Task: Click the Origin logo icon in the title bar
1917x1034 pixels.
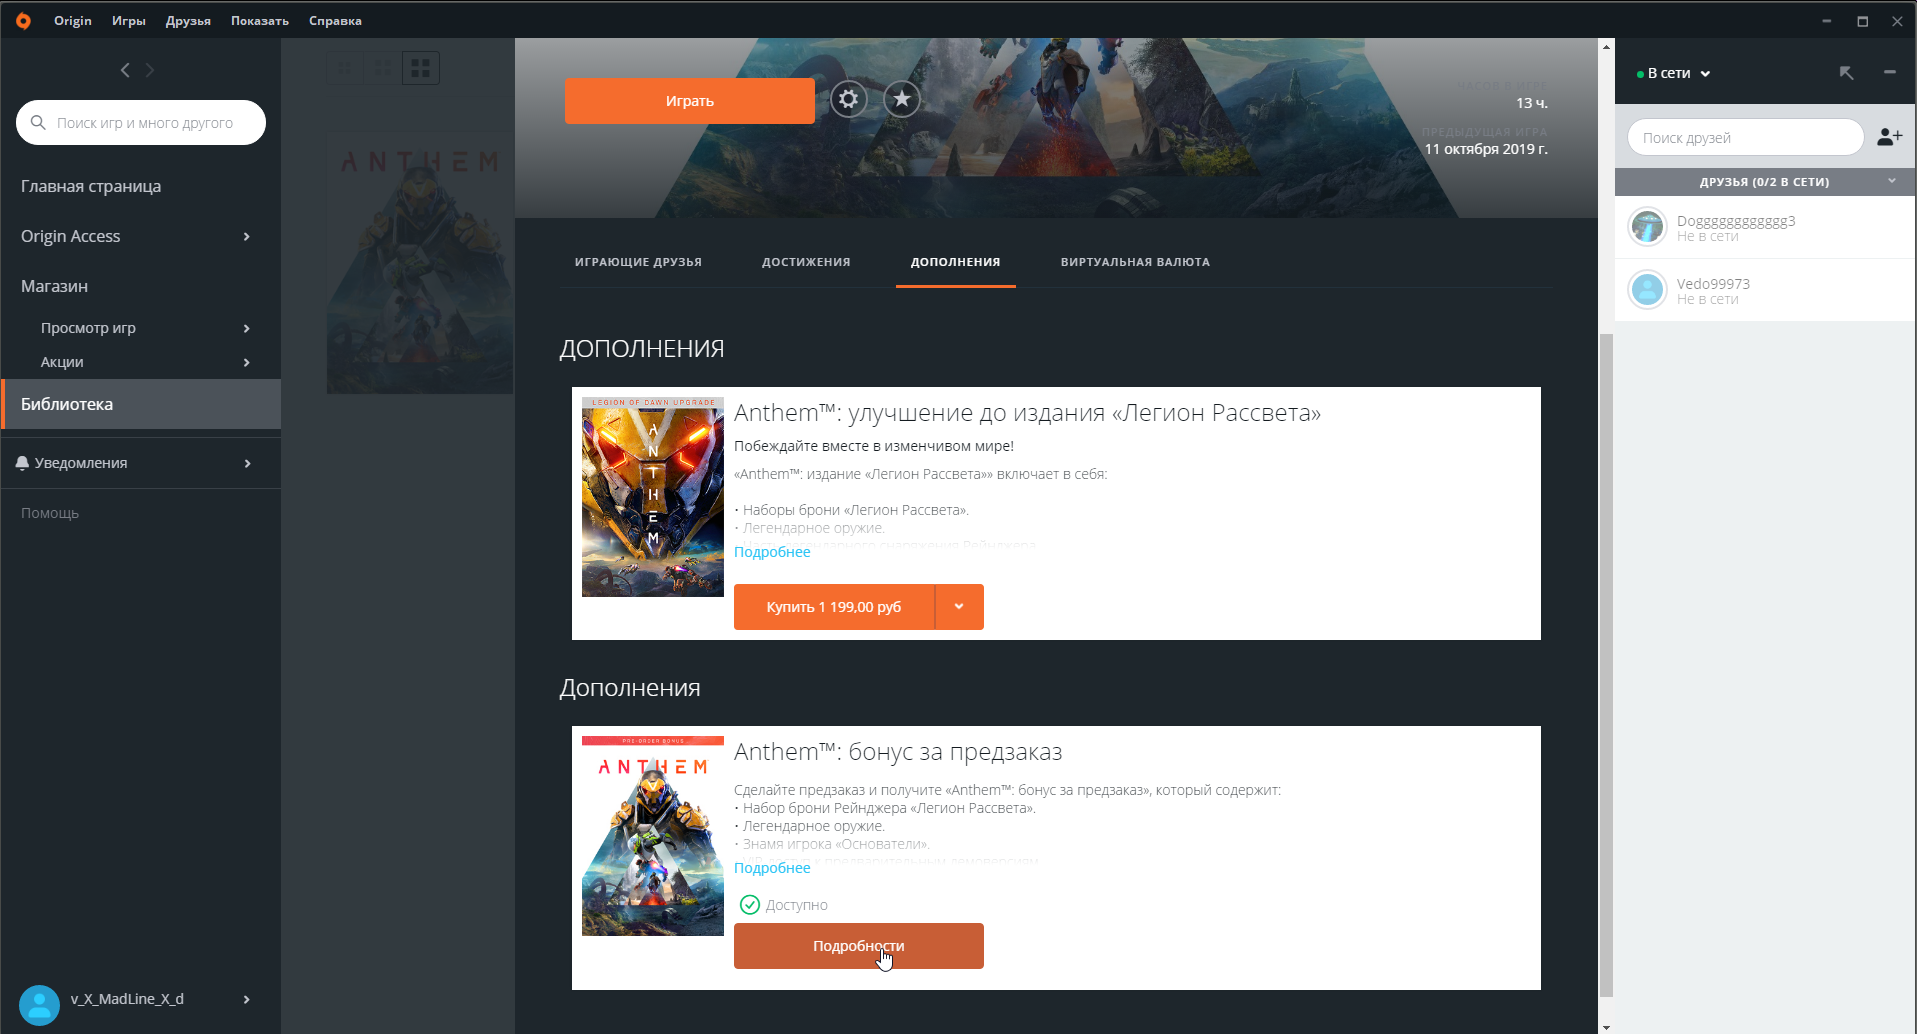Action: (23, 21)
